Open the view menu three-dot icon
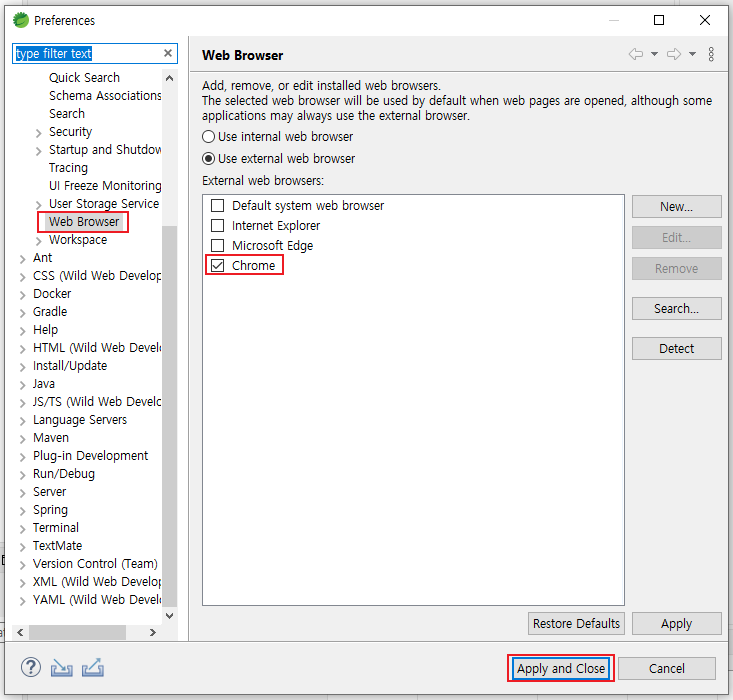This screenshot has width=733, height=700. pyautogui.click(x=711, y=54)
